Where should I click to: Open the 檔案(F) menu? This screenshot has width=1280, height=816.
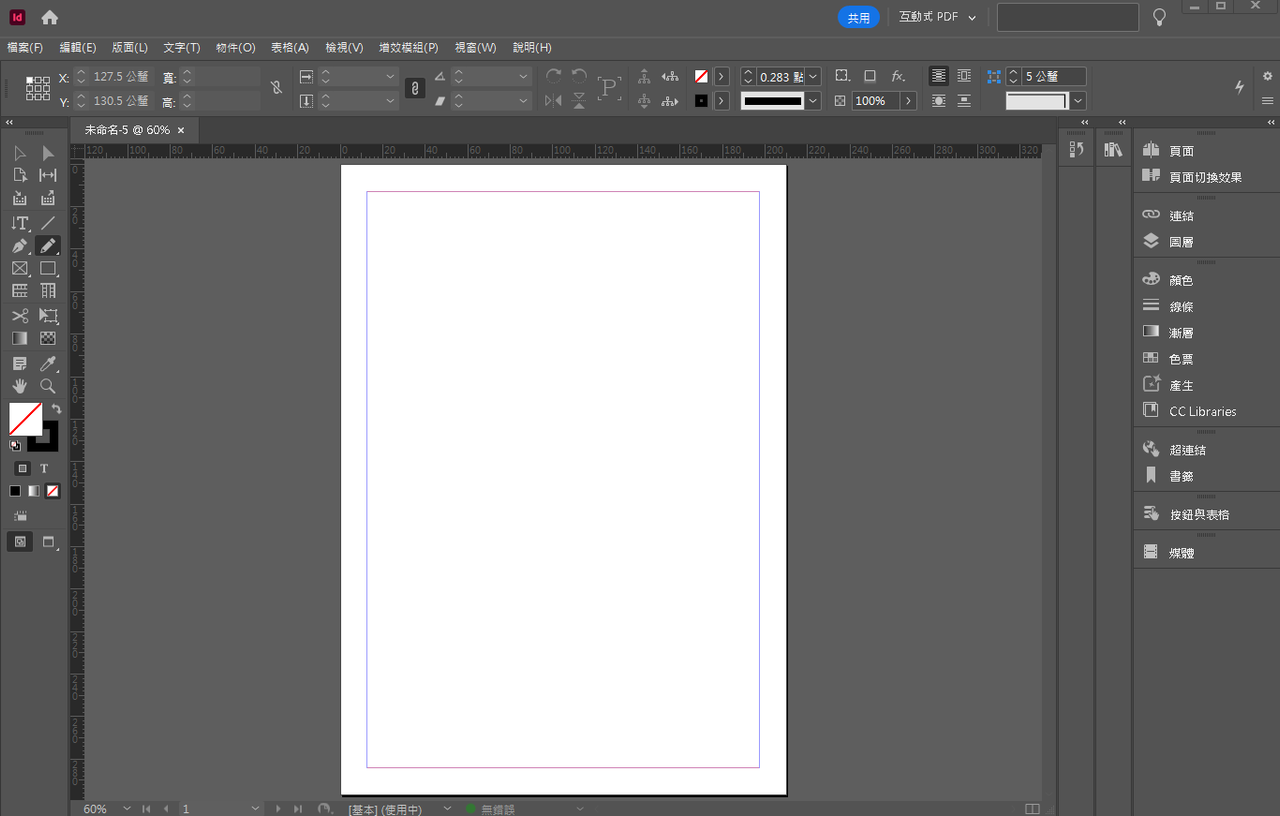(x=25, y=47)
